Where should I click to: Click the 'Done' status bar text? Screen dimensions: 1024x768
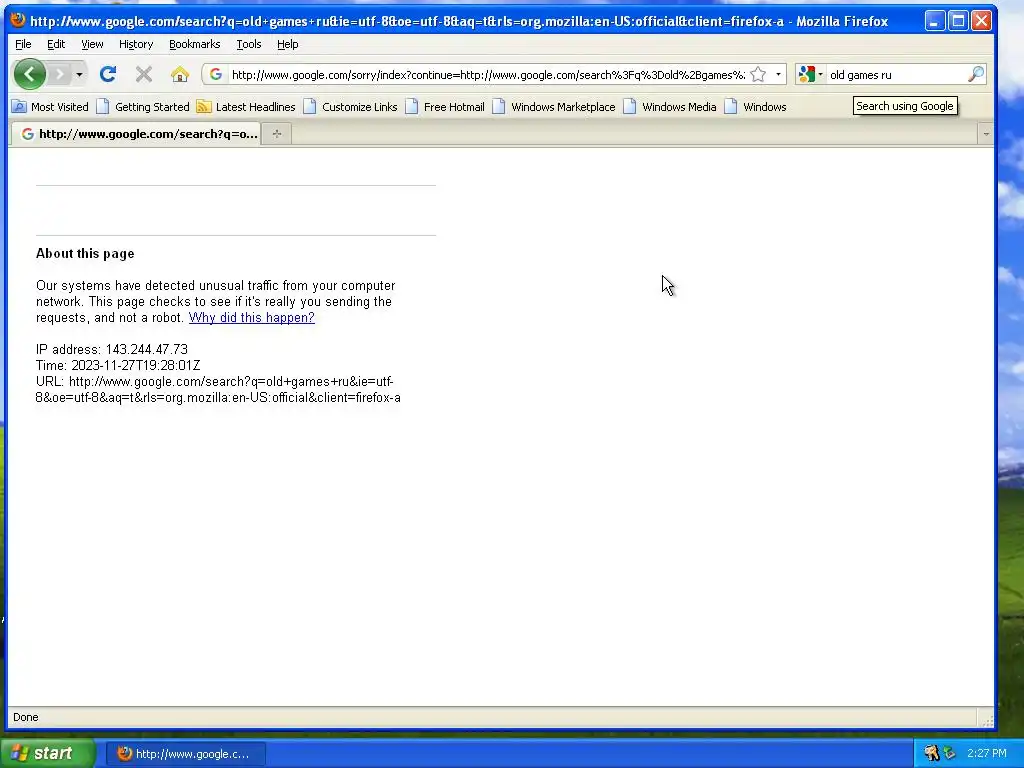click(25, 717)
